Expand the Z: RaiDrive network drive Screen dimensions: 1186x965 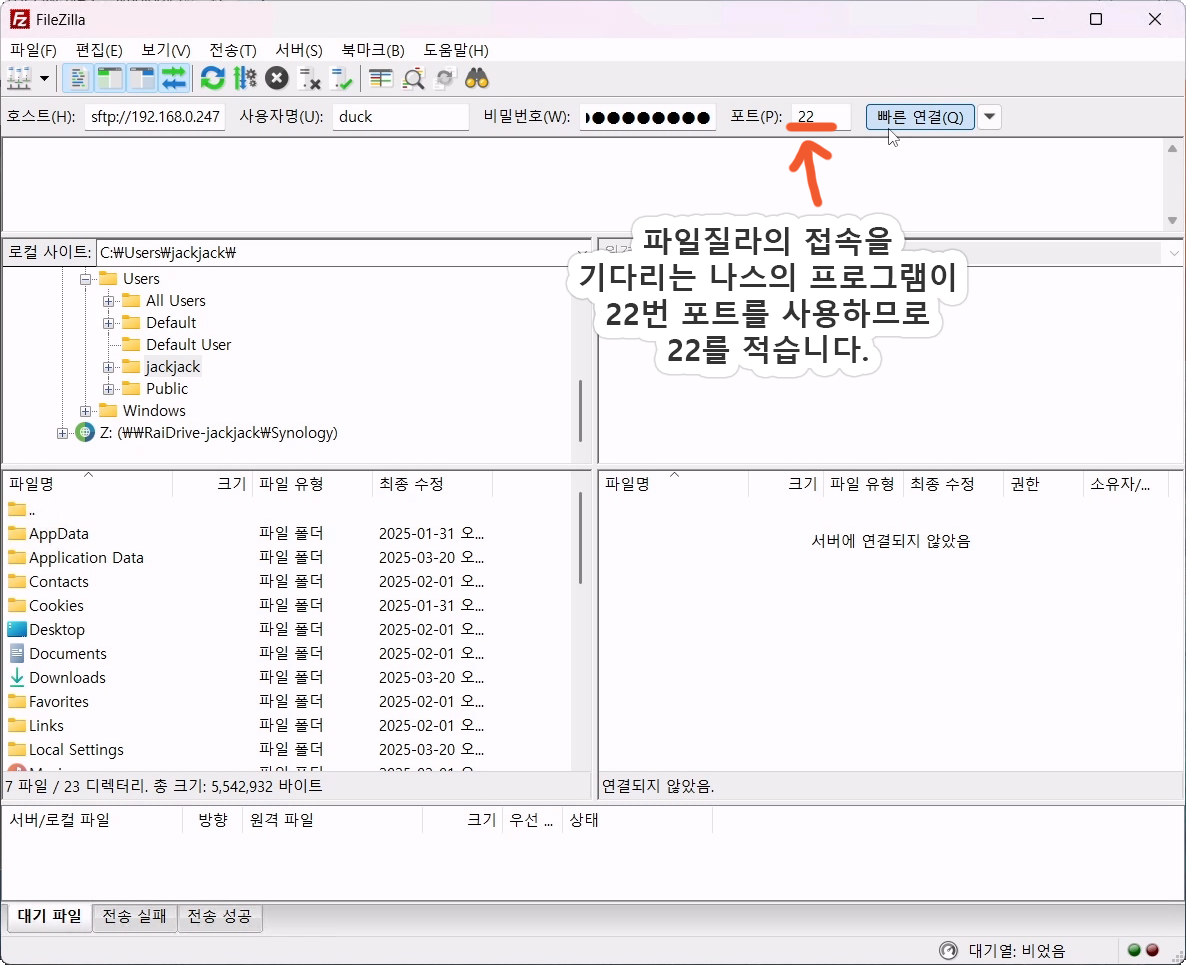(x=62, y=433)
